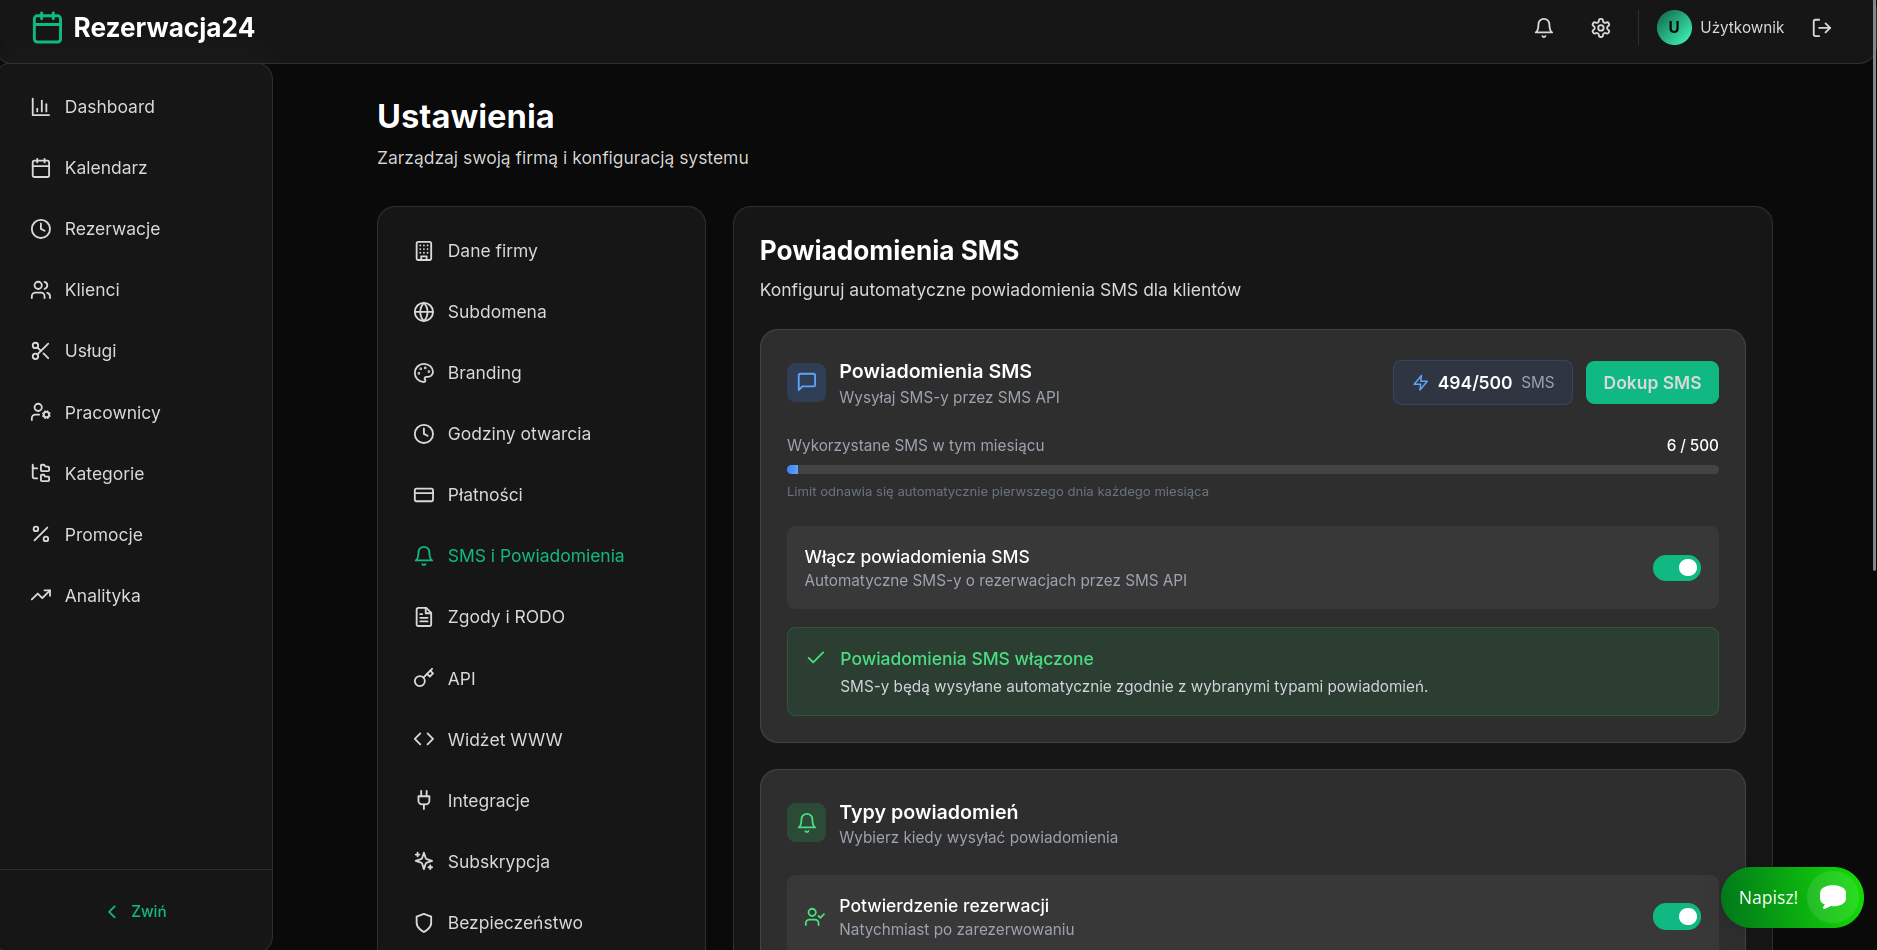This screenshot has height=950, width=1877.
Task: Disable the Włącz powiadomienia SMS toggle
Action: [1678, 567]
